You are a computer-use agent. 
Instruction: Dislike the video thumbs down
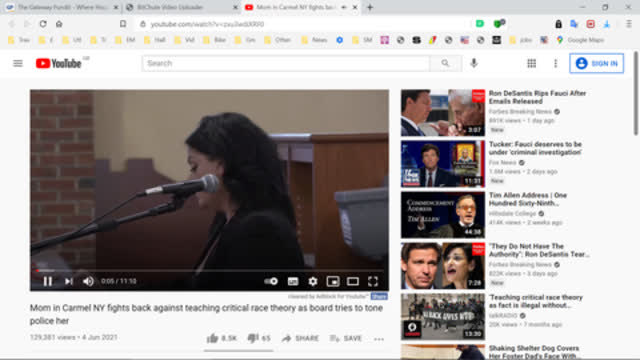(259, 338)
